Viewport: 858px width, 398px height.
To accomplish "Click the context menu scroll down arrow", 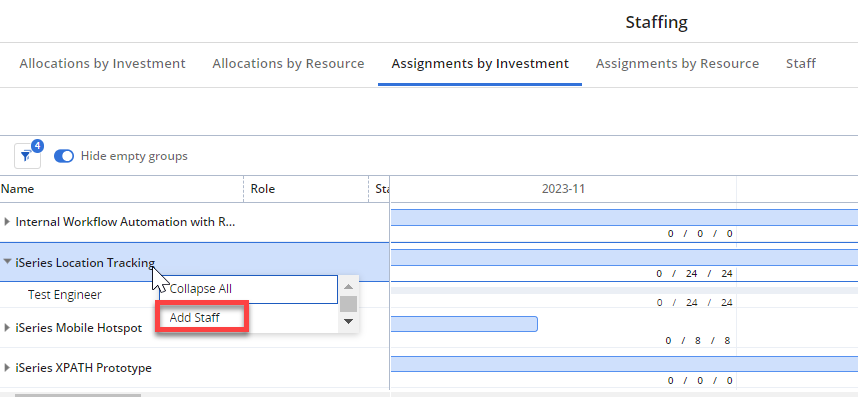I will [349, 322].
